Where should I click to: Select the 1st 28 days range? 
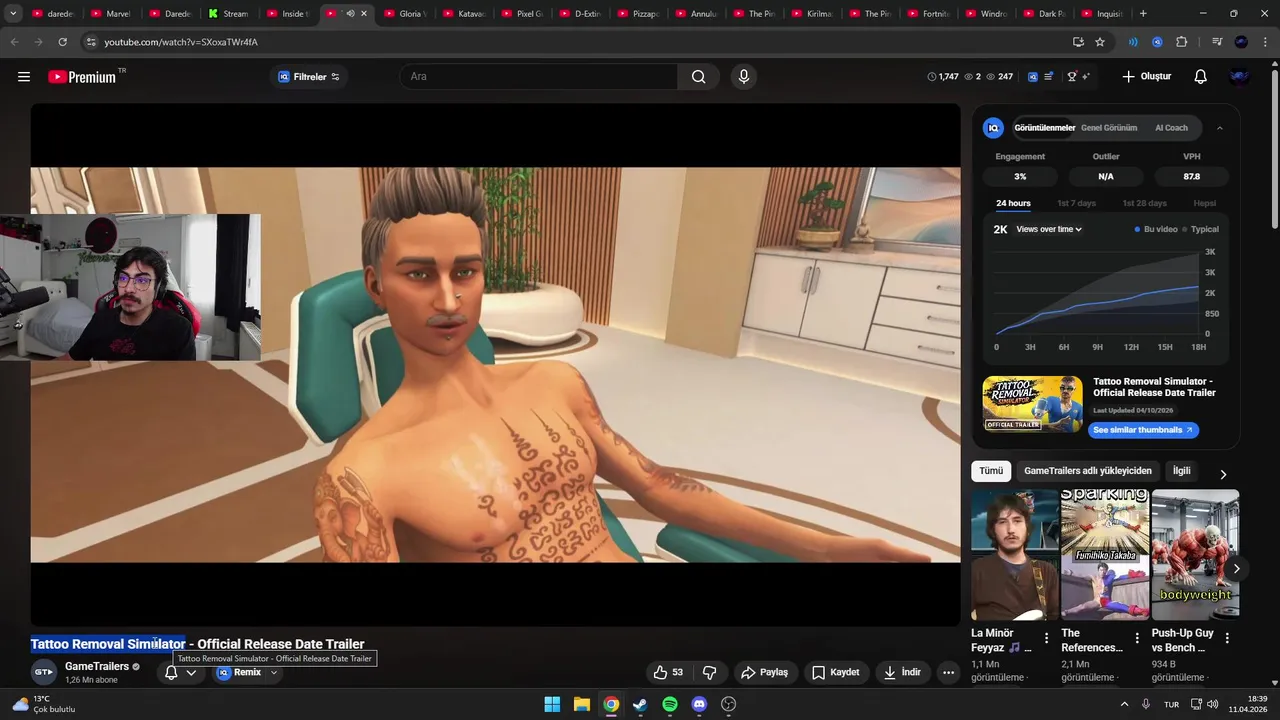click(1144, 204)
